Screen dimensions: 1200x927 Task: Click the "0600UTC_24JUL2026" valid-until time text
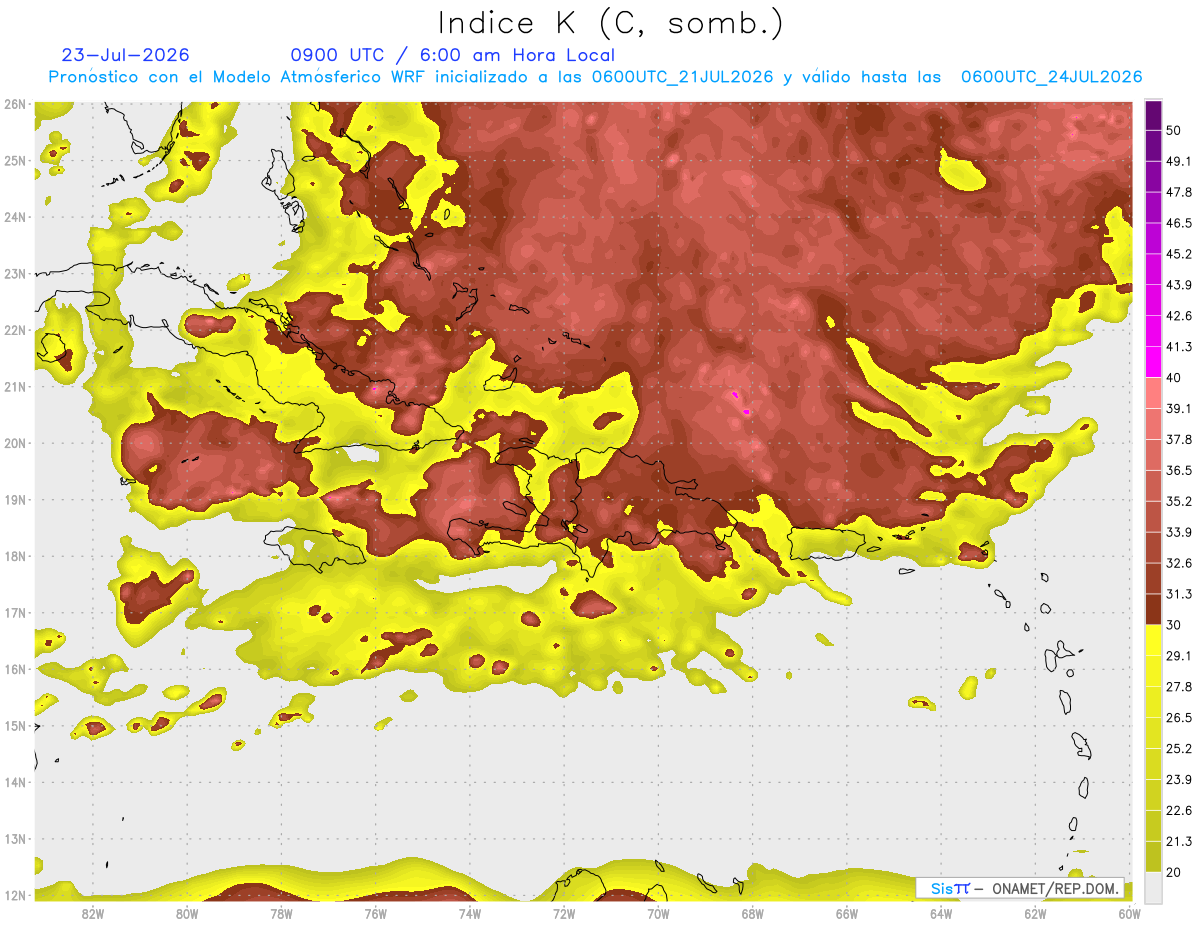(1051, 77)
